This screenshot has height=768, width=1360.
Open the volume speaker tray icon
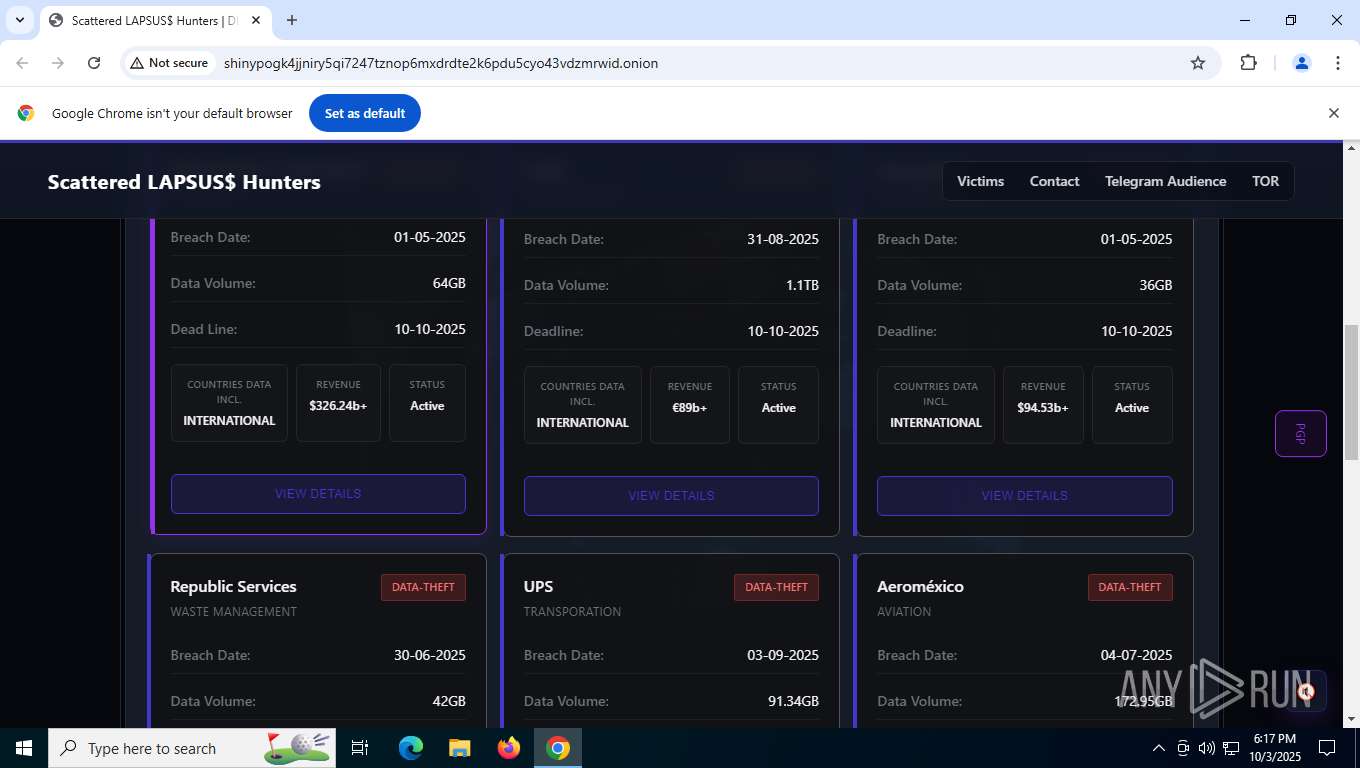(1207, 748)
